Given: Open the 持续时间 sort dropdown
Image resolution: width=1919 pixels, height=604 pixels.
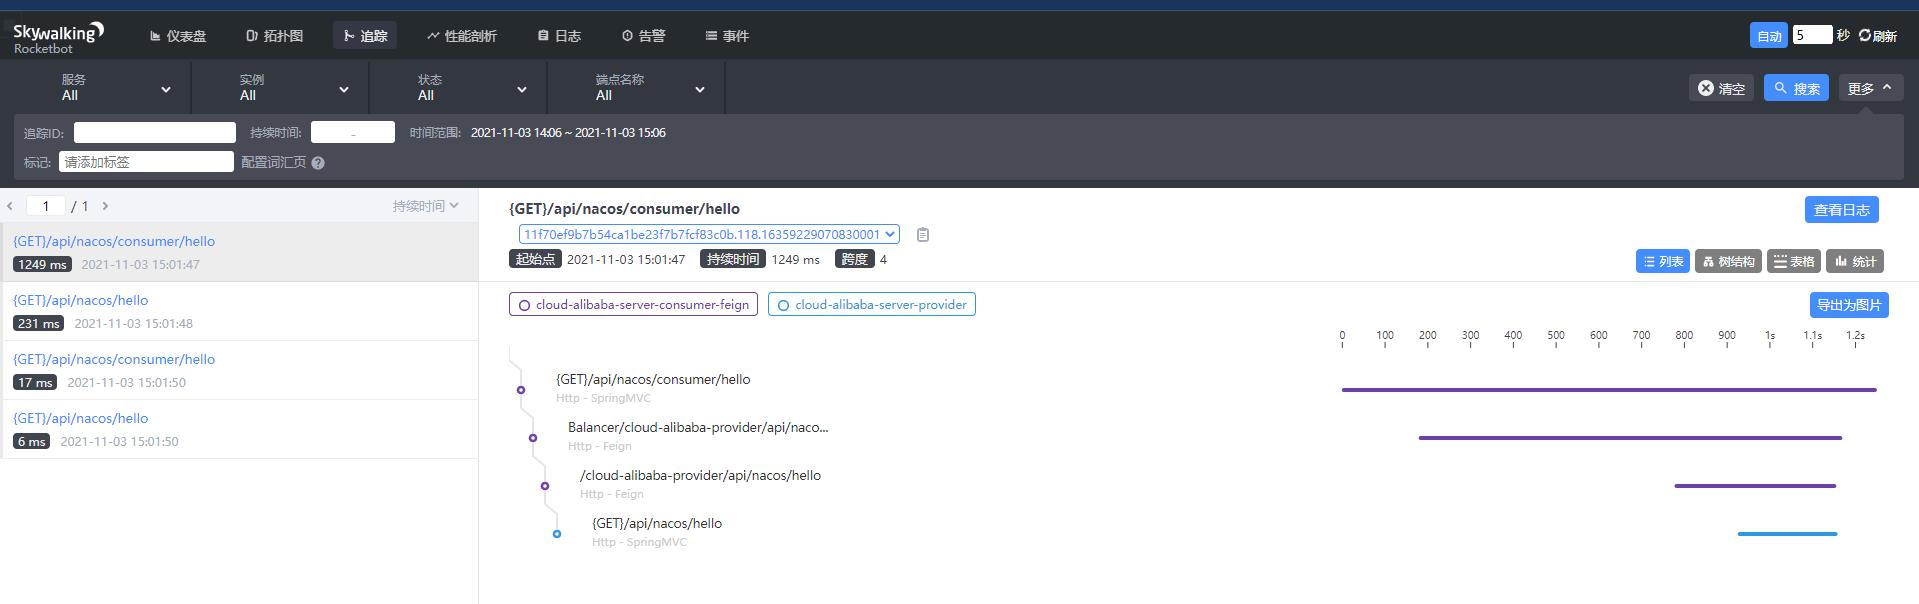Looking at the screenshot, I should (425, 206).
